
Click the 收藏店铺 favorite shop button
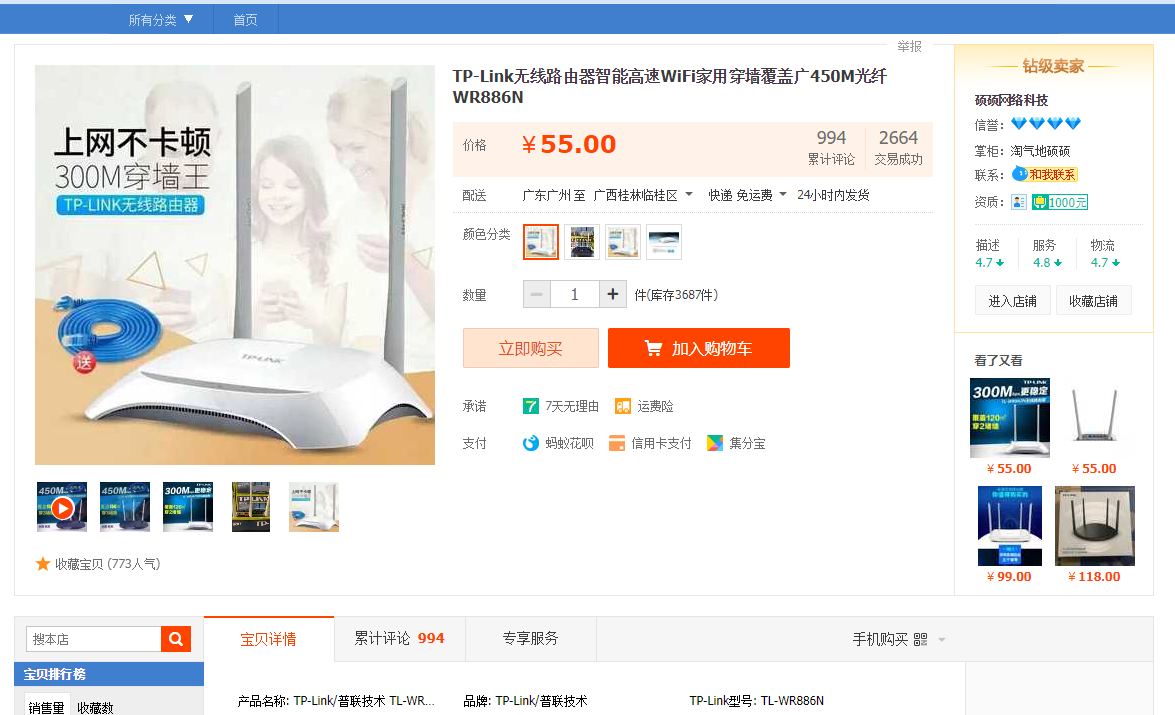(1093, 301)
